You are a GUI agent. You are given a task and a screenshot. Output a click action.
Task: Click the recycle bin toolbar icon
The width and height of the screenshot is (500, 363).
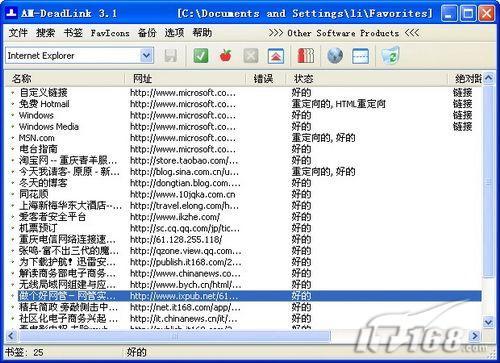(390, 56)
